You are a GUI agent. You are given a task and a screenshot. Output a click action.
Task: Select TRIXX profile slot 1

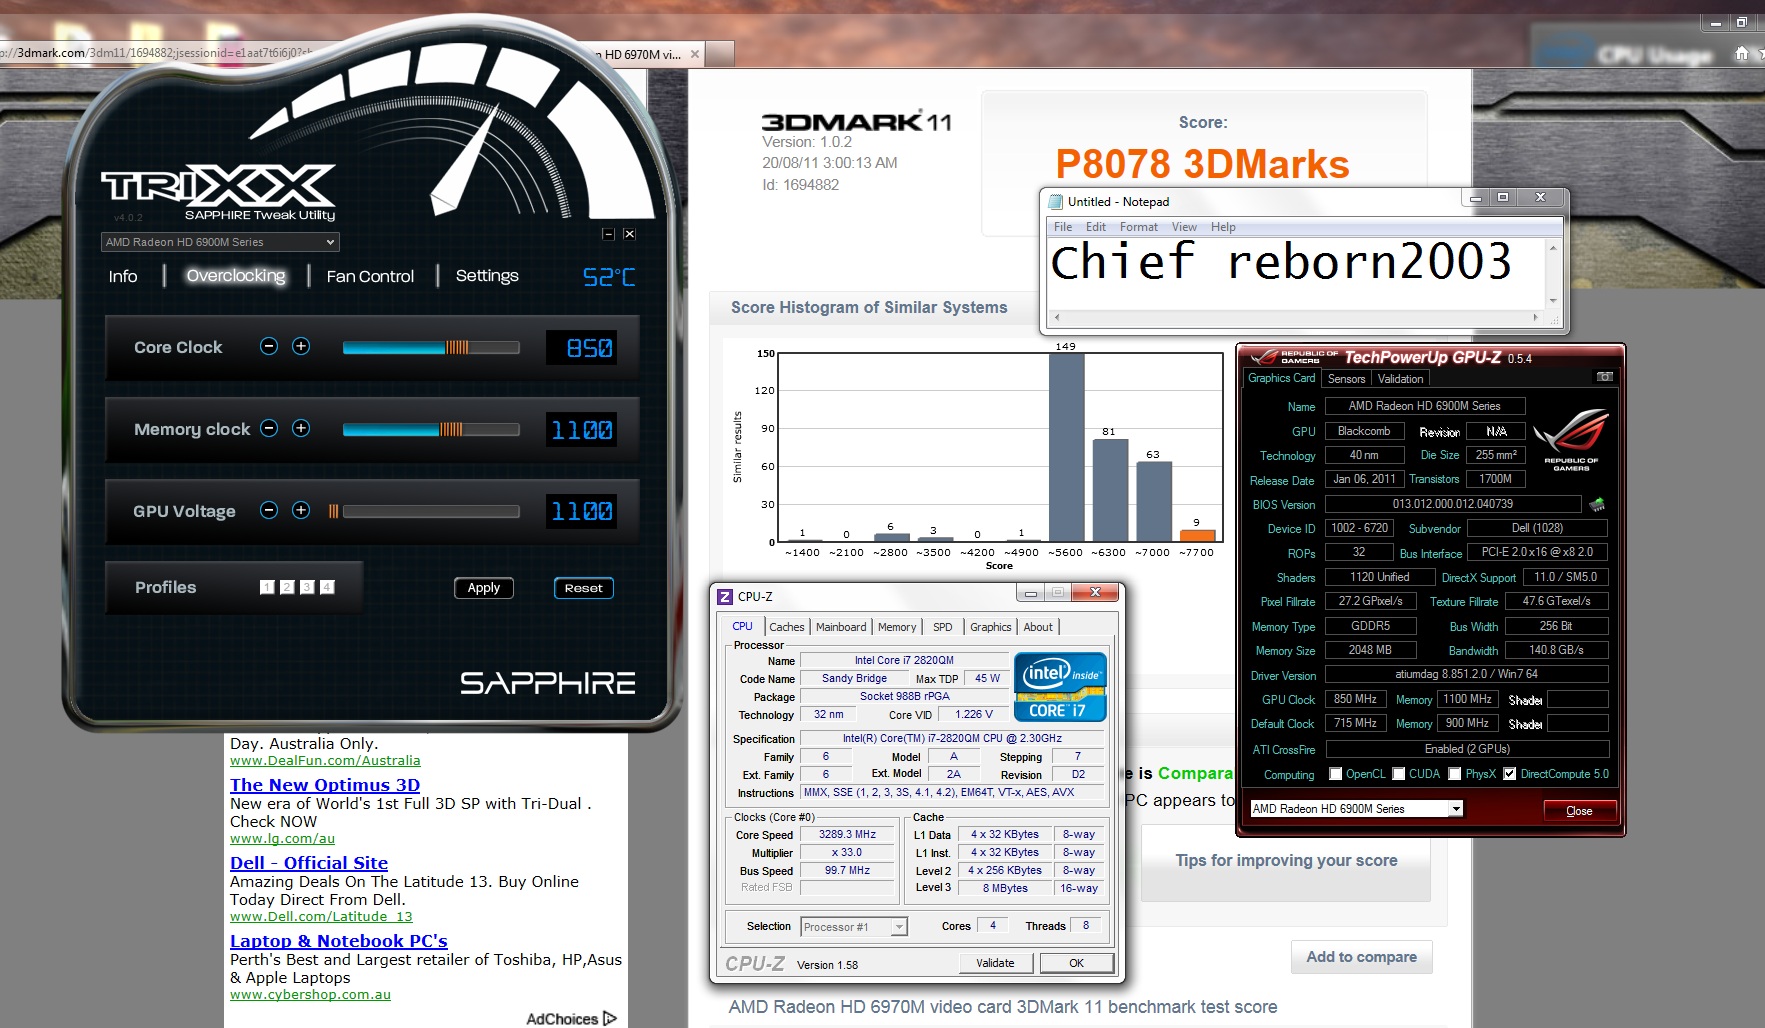pyautogui.click(x=267, y=587)
